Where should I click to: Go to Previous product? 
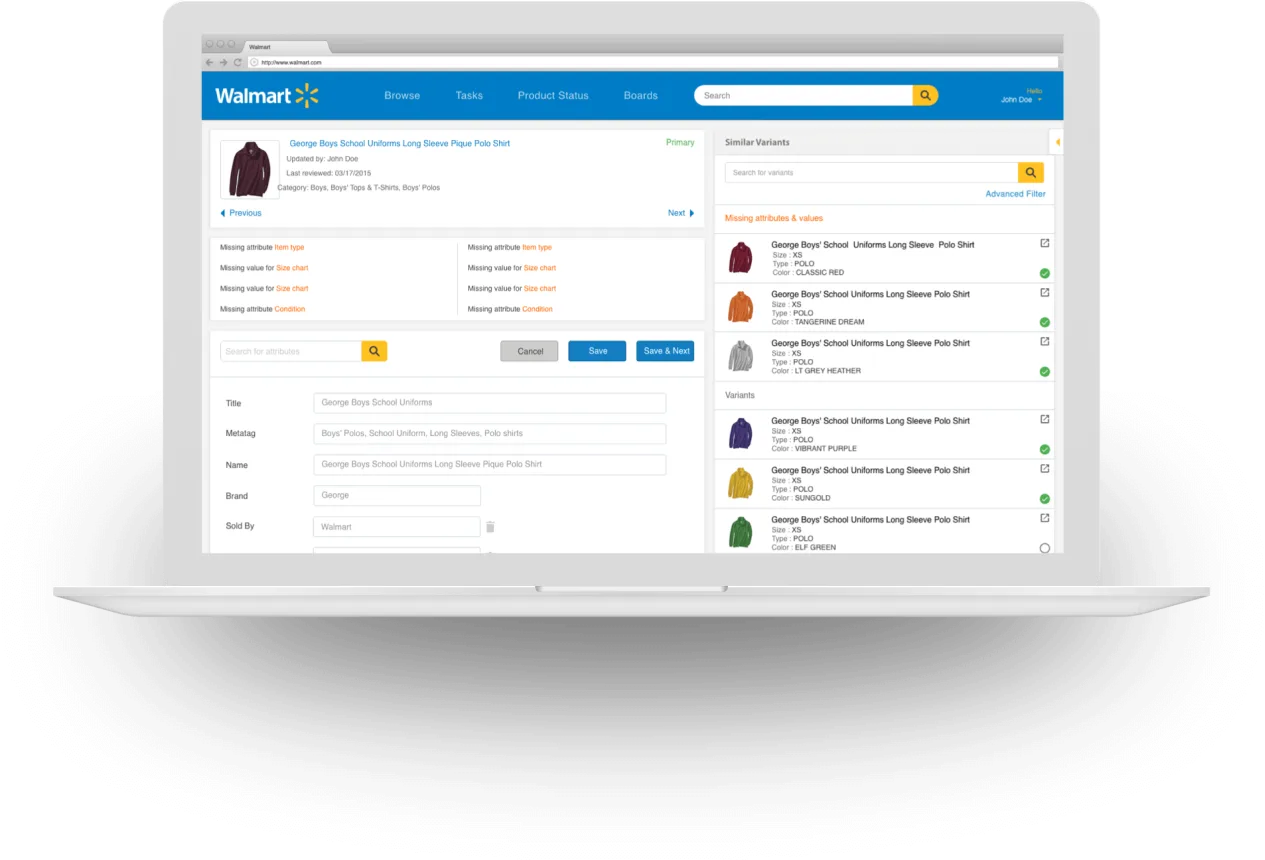pyautogui.click(x=241, y=213)
